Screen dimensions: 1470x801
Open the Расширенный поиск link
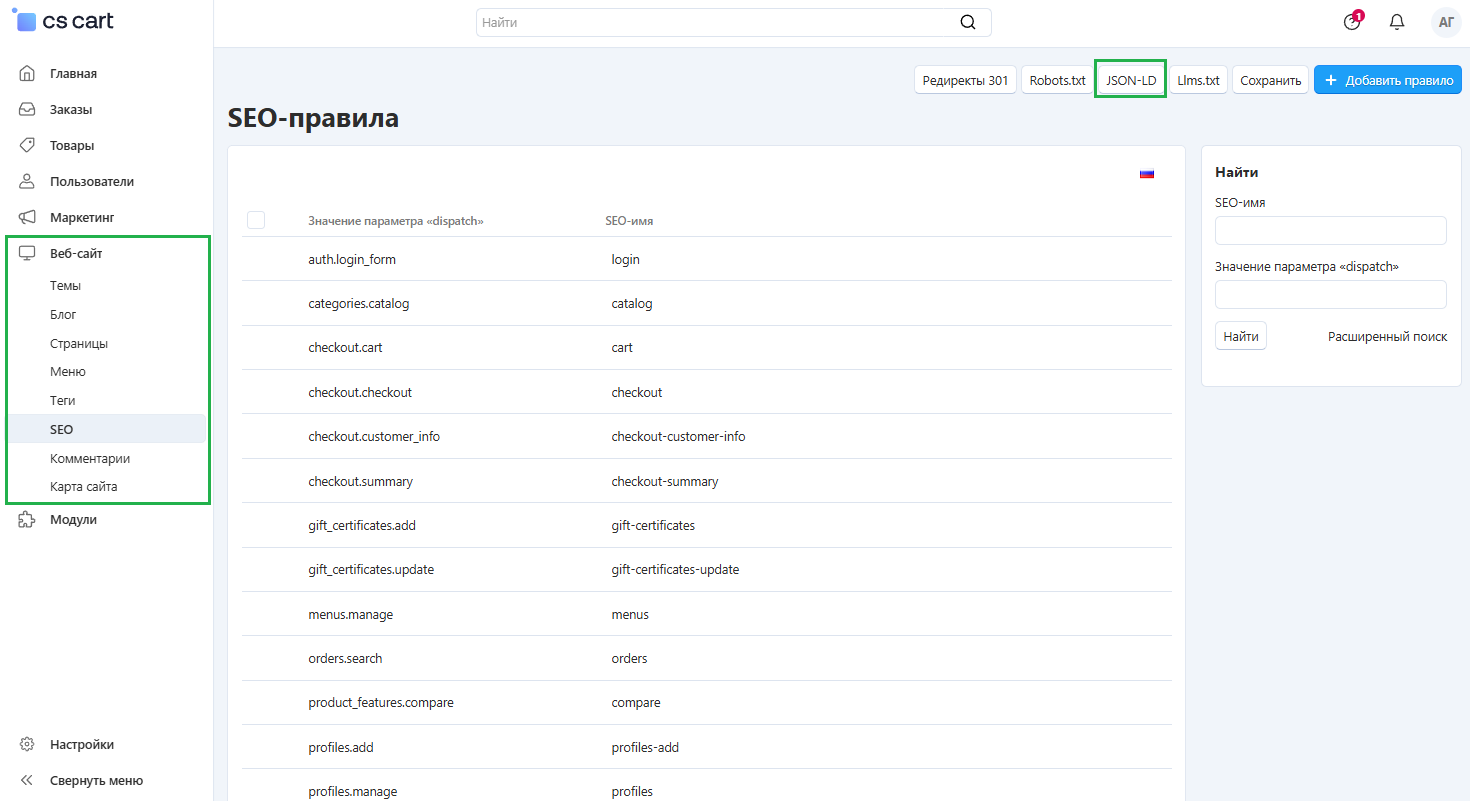tap(1387, 336)
